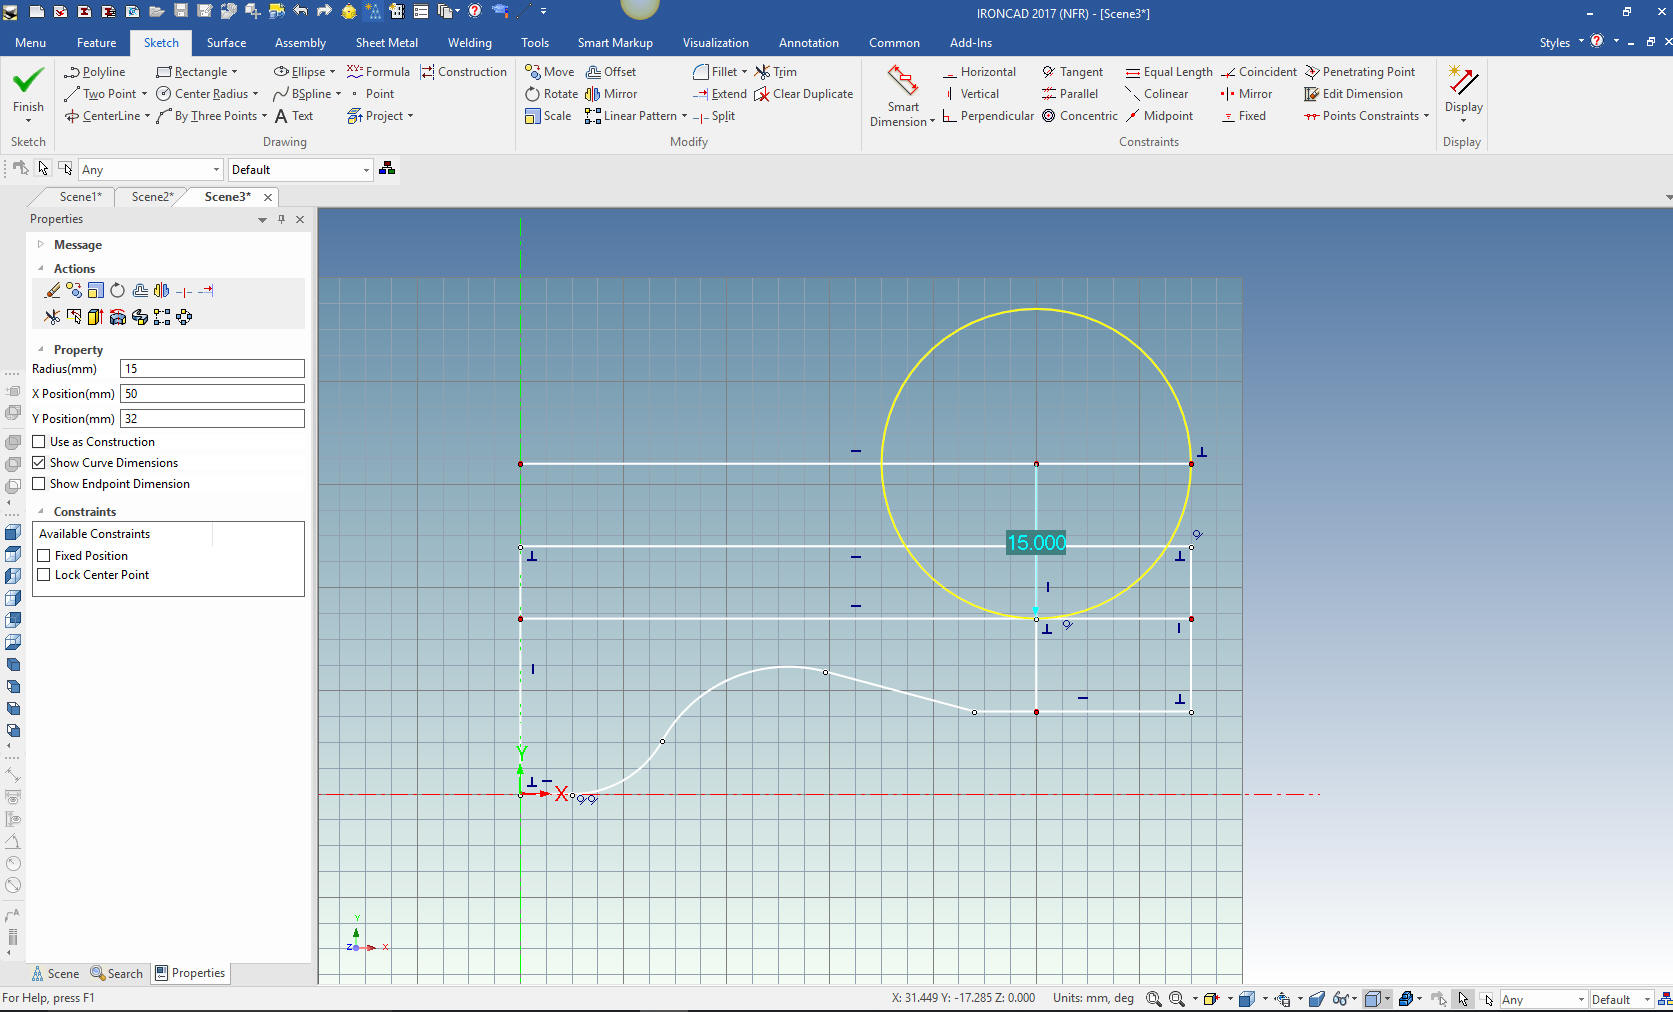Select the BSpline tool
This screenshot has height=1012, width=1673.
(303, 94)
